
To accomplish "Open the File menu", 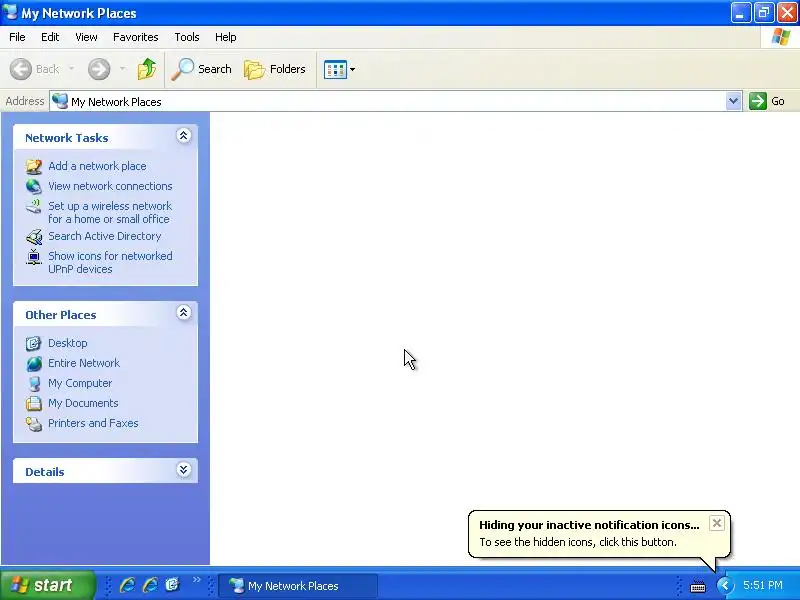I will [x=17, y=37].
